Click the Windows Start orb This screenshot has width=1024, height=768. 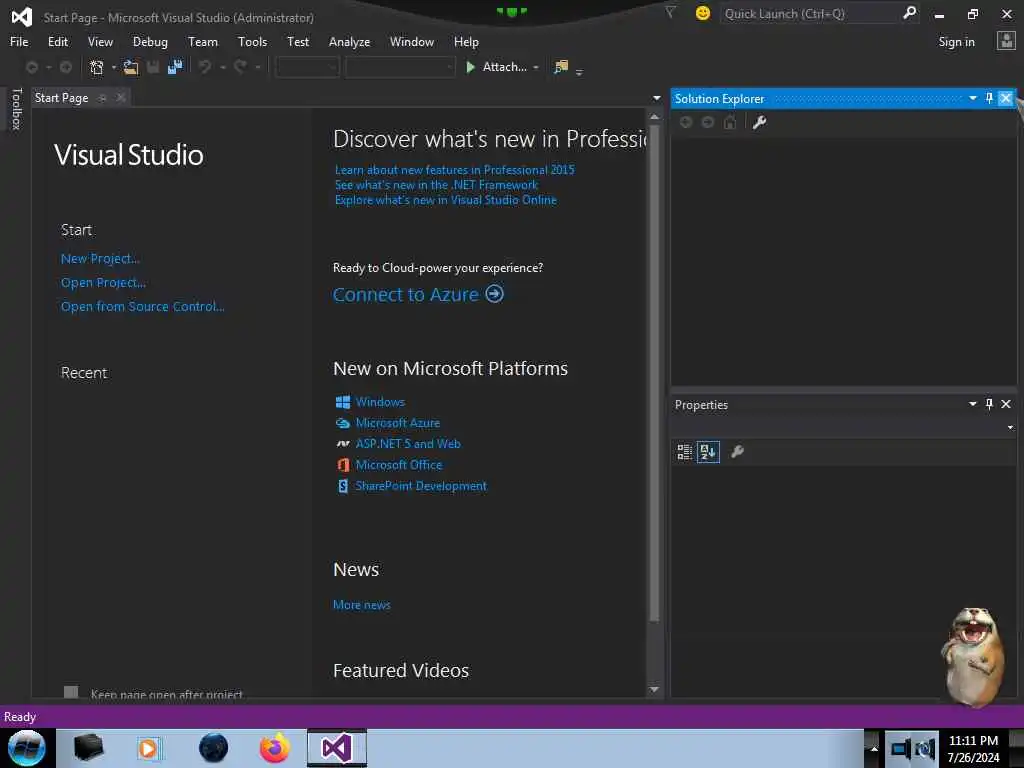(x=27, y=748)
